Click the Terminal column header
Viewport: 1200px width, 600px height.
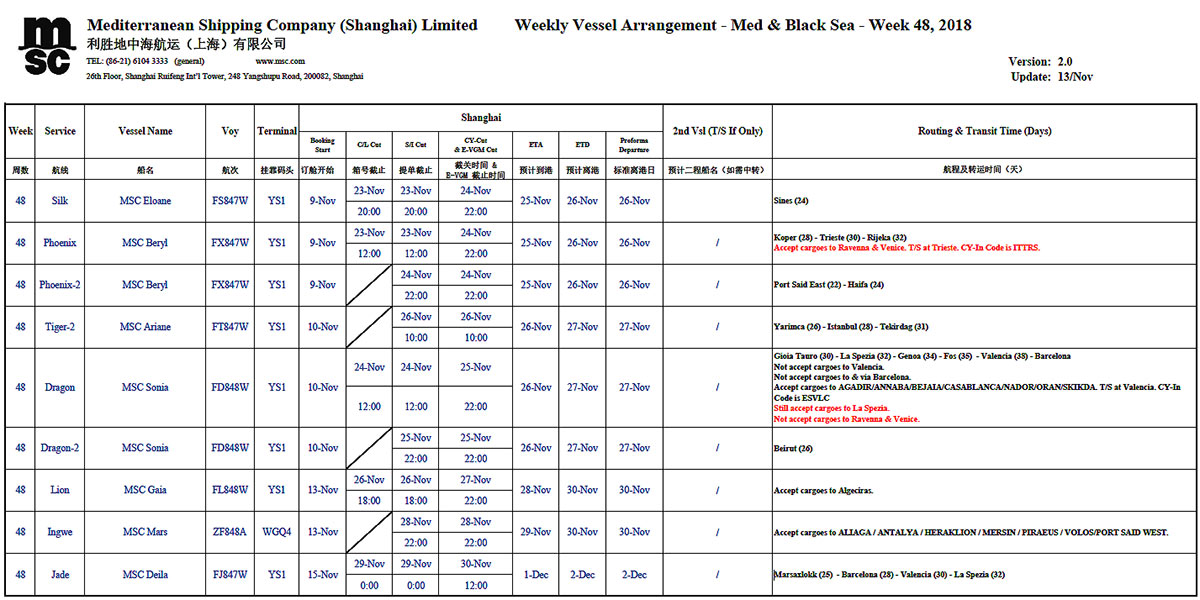(277, 131)
